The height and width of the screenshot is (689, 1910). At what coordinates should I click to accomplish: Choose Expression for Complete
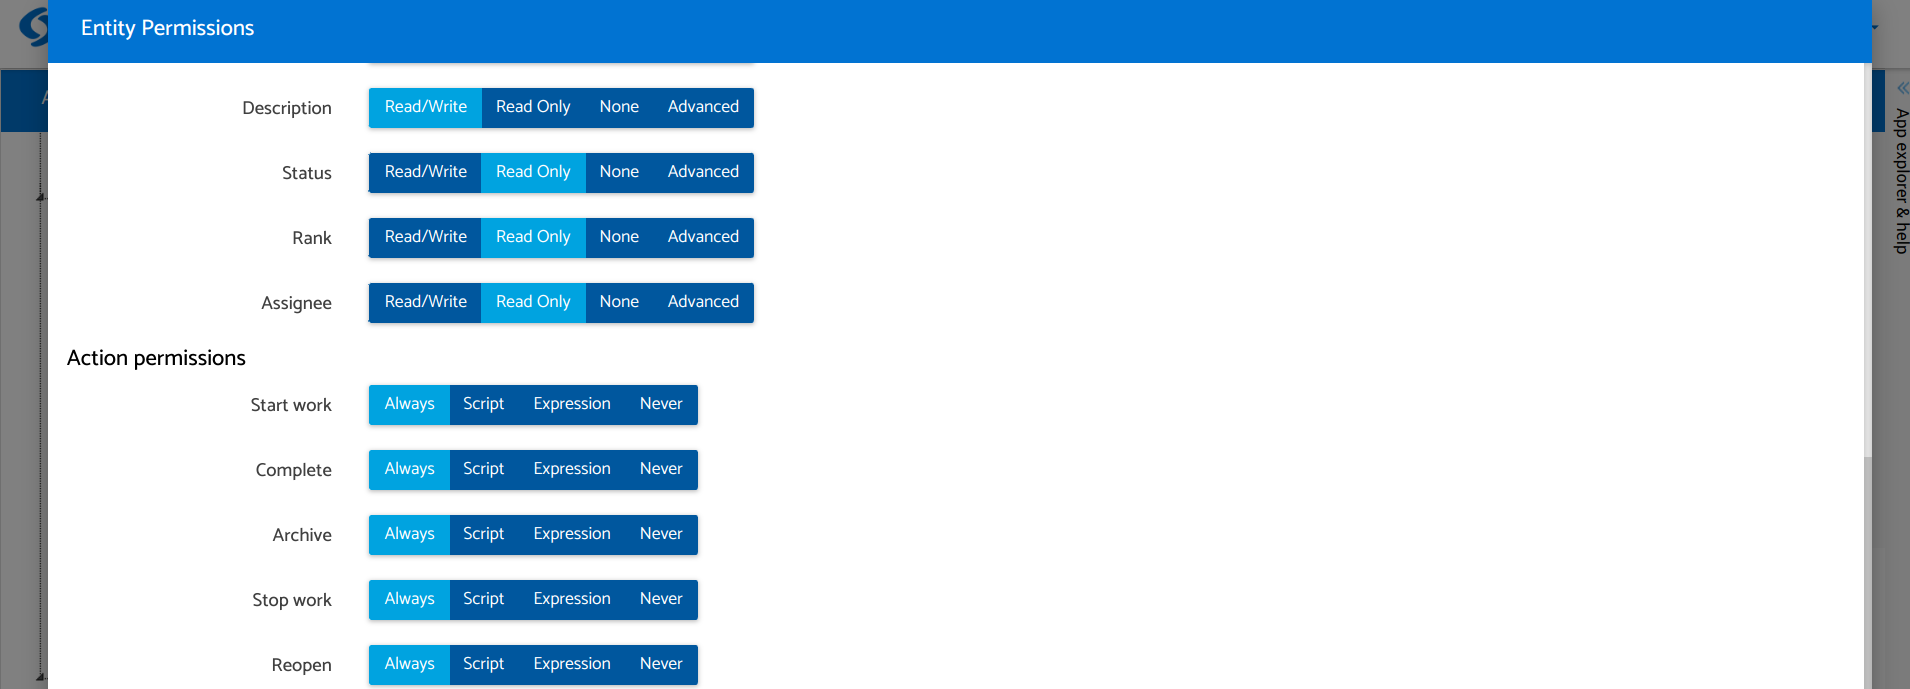572,469
